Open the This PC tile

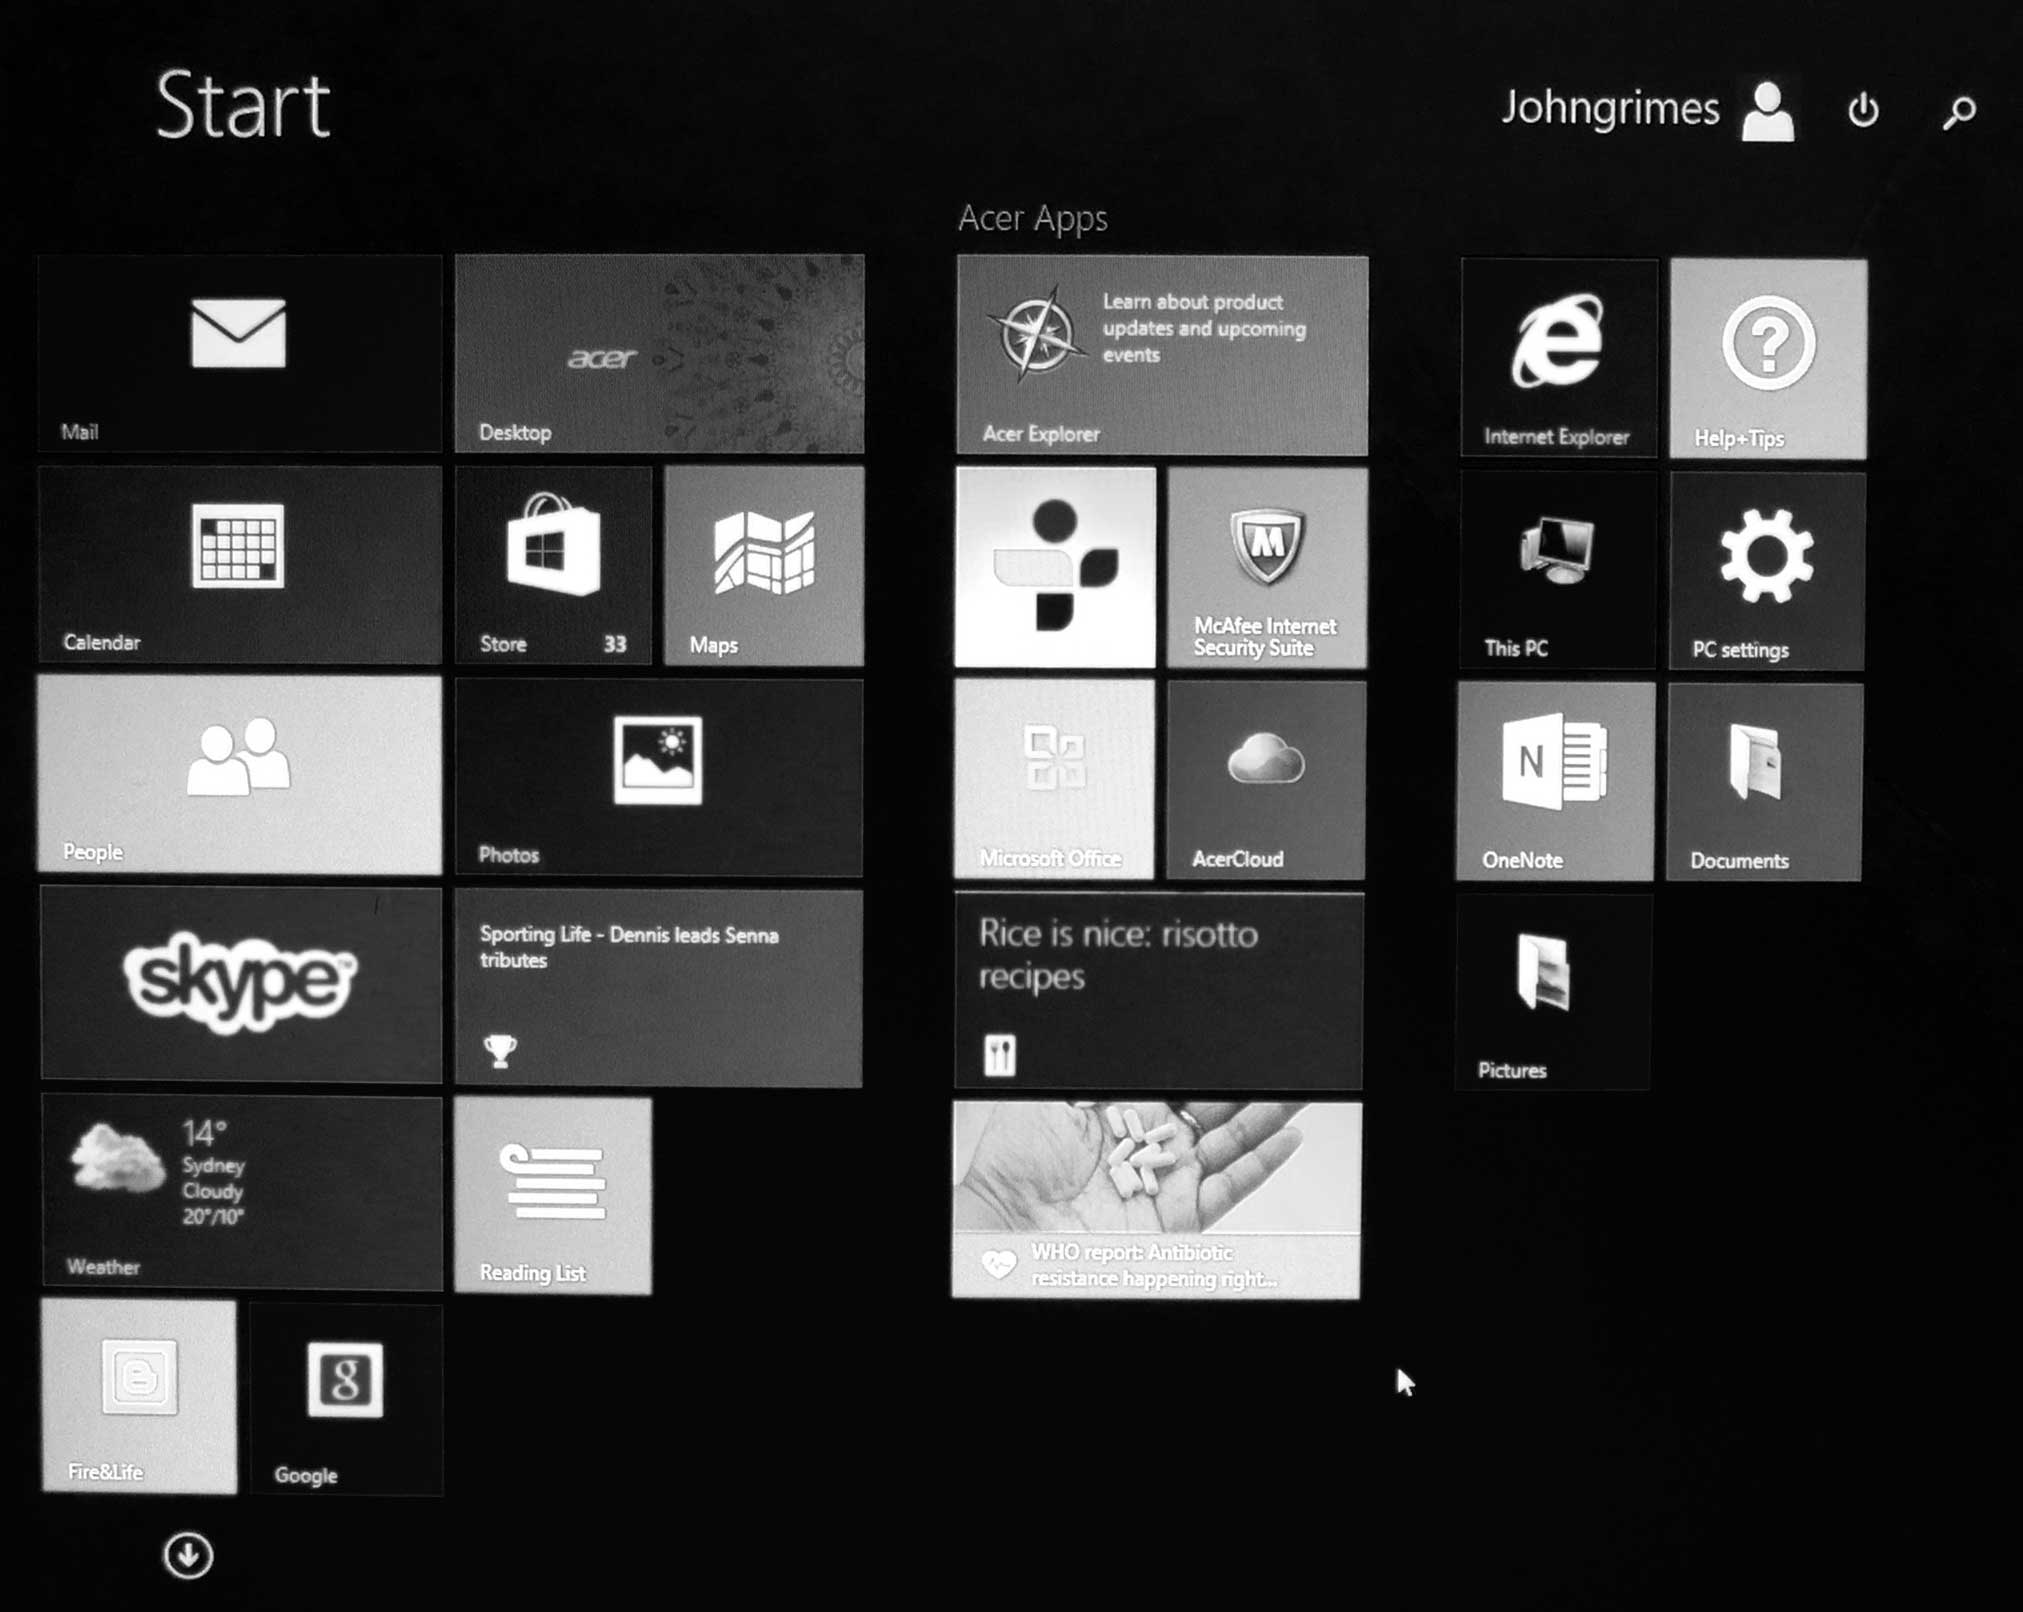tap(1557, 570)
